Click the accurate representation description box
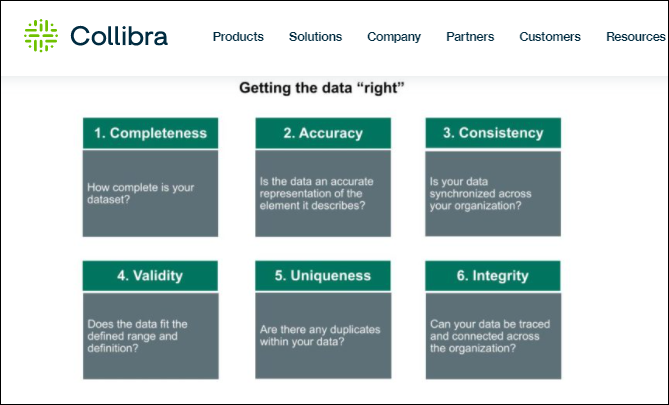Screen dimensions: 669x405 [322, 193]
